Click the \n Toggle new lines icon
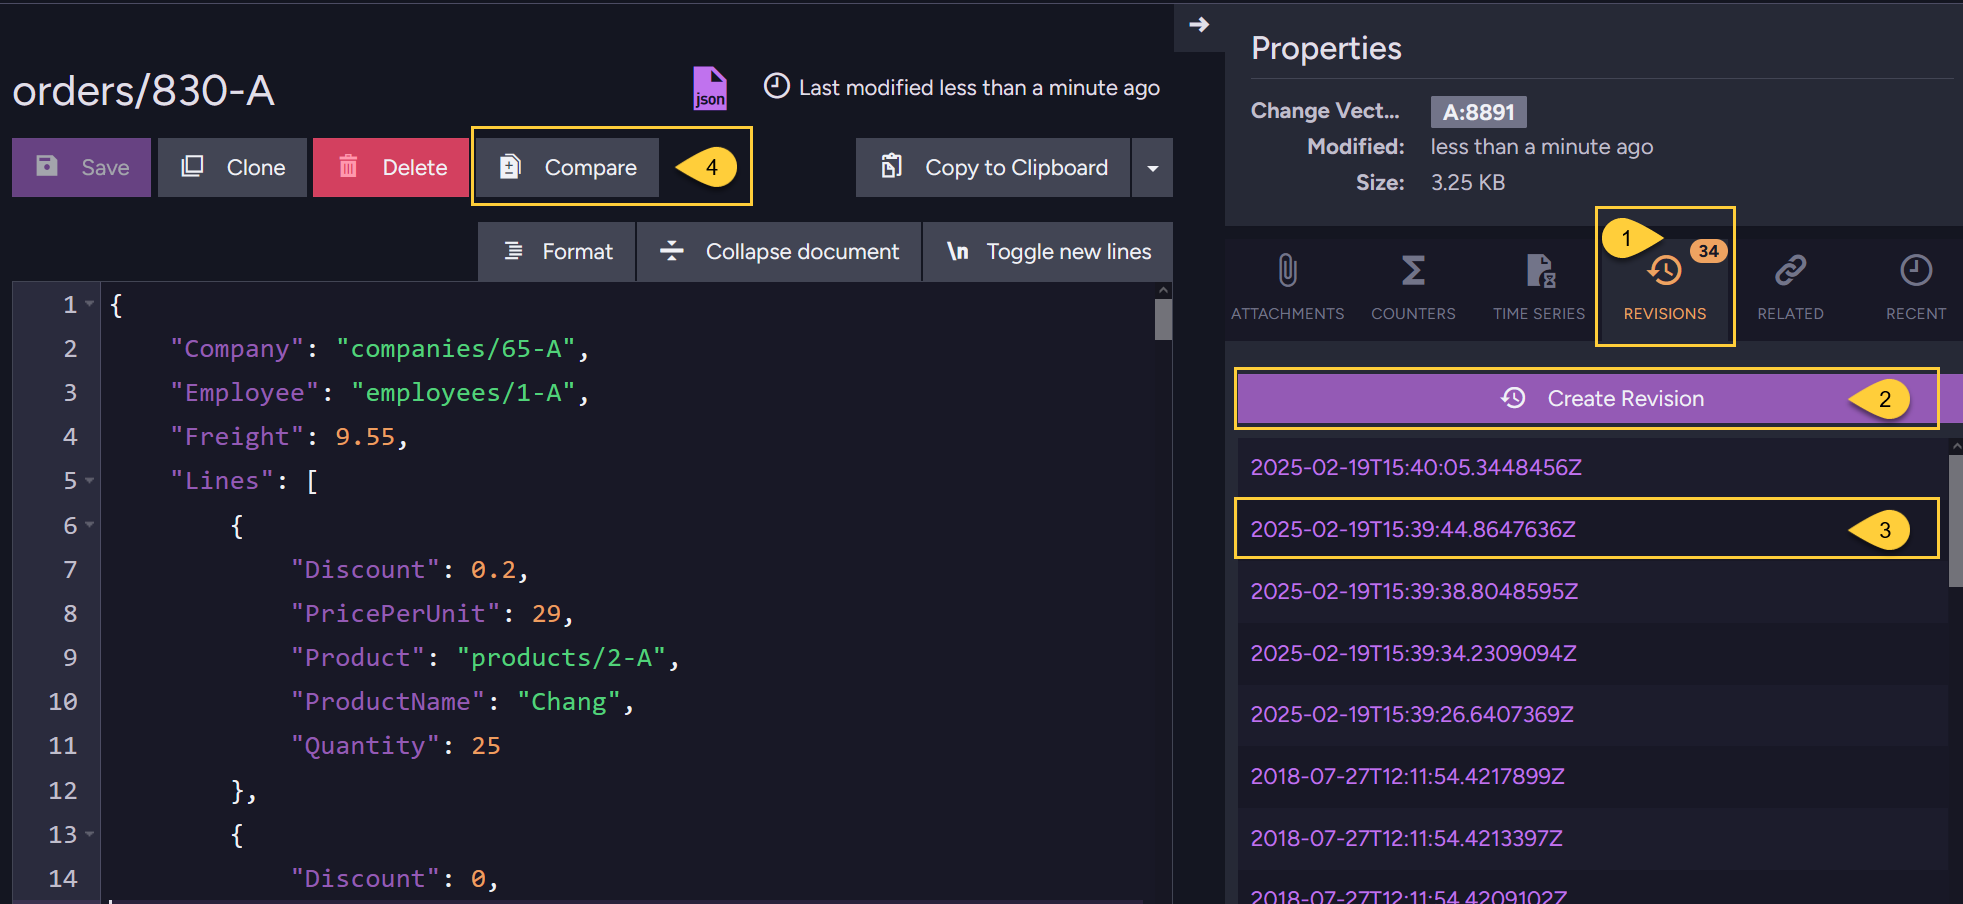The width and height of the screenshot is (1963, 904). (x=957, y=251)
